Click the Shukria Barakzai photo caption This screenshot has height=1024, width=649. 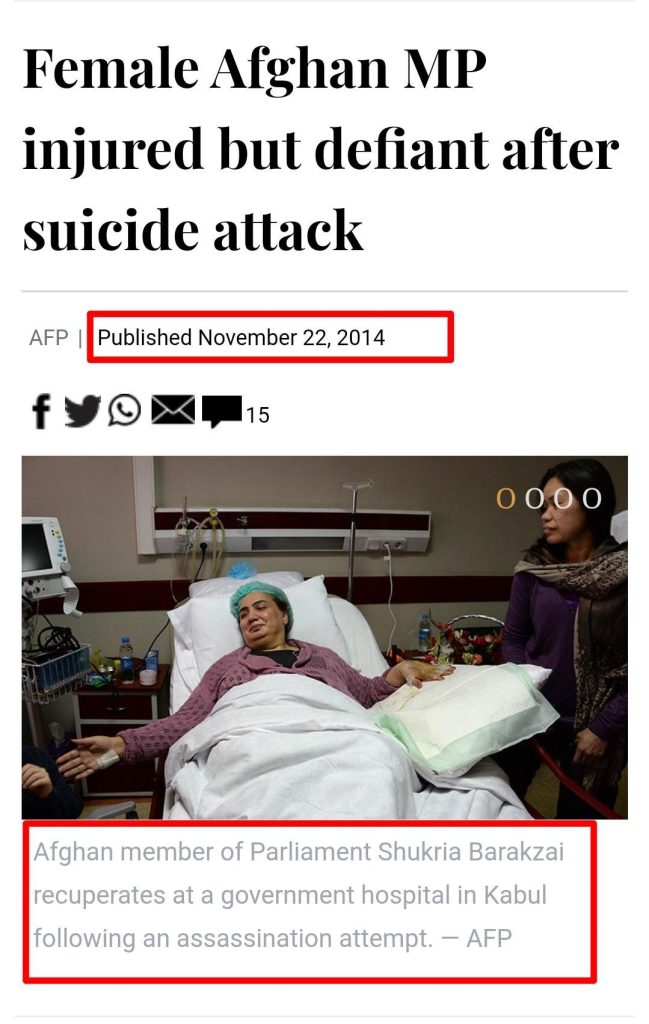(298, 895)
